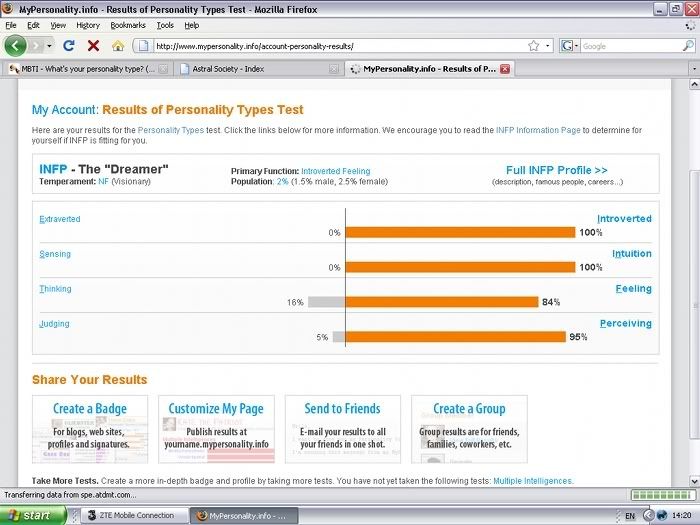Open the Send to Friends card
Viewport: 700px width, 525px height.
342,429
